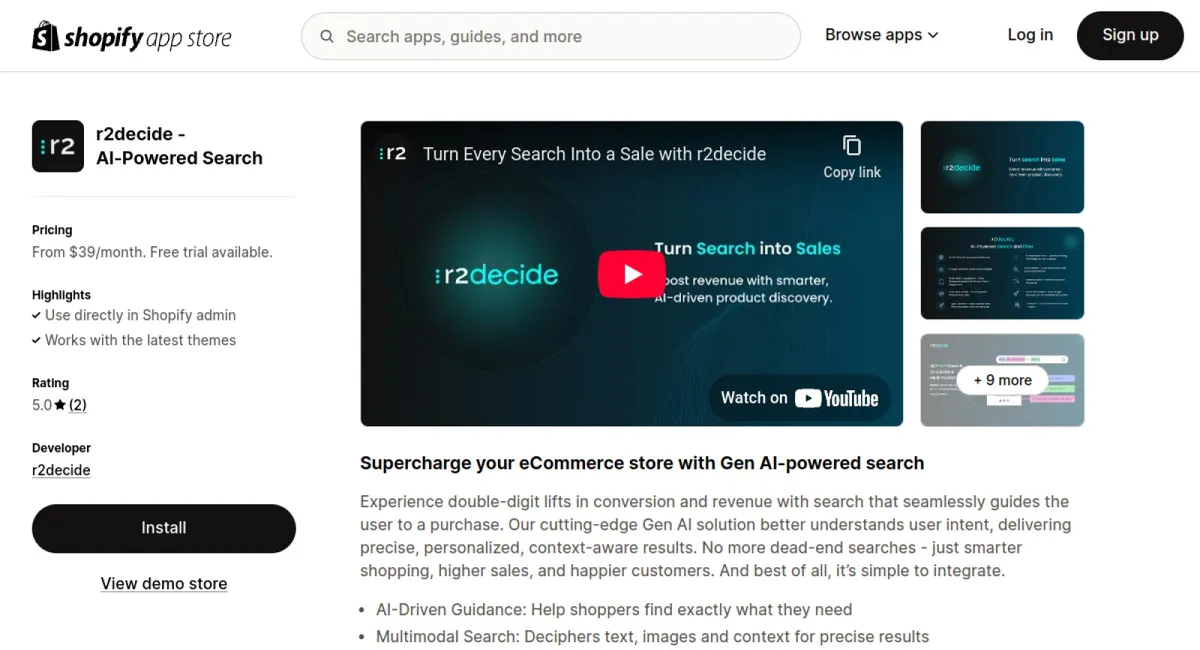Click the search magnifier icon
1200x650 pixels.
coord(327,37)
